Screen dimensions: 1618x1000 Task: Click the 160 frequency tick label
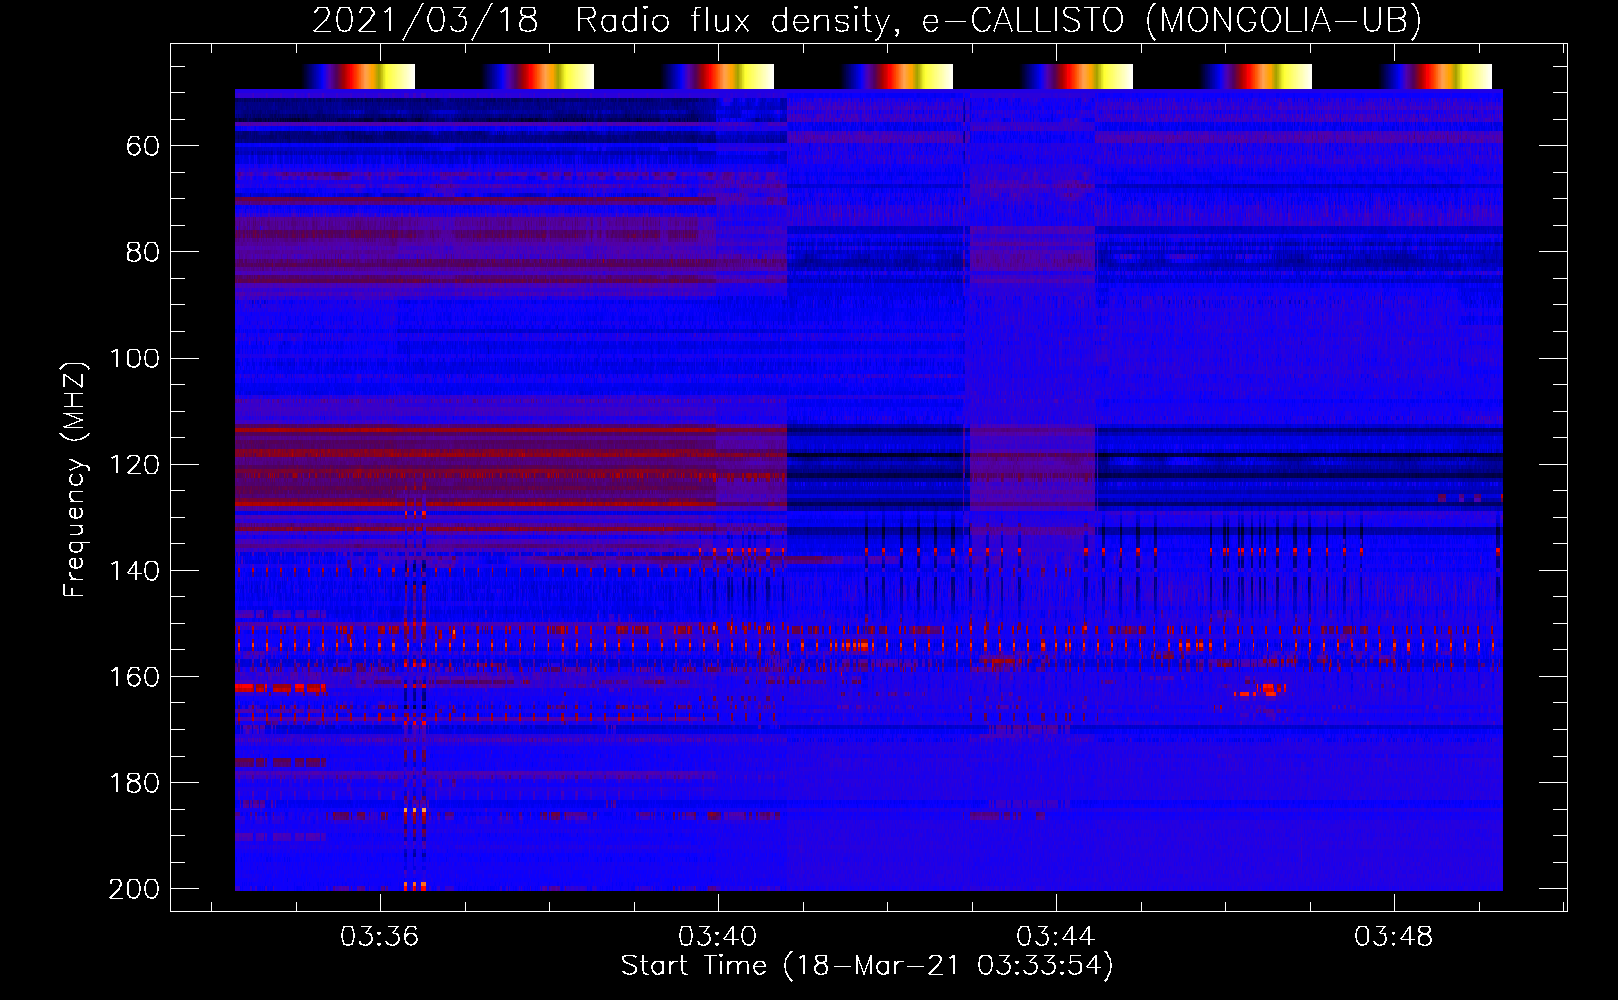tap(135, 677)
